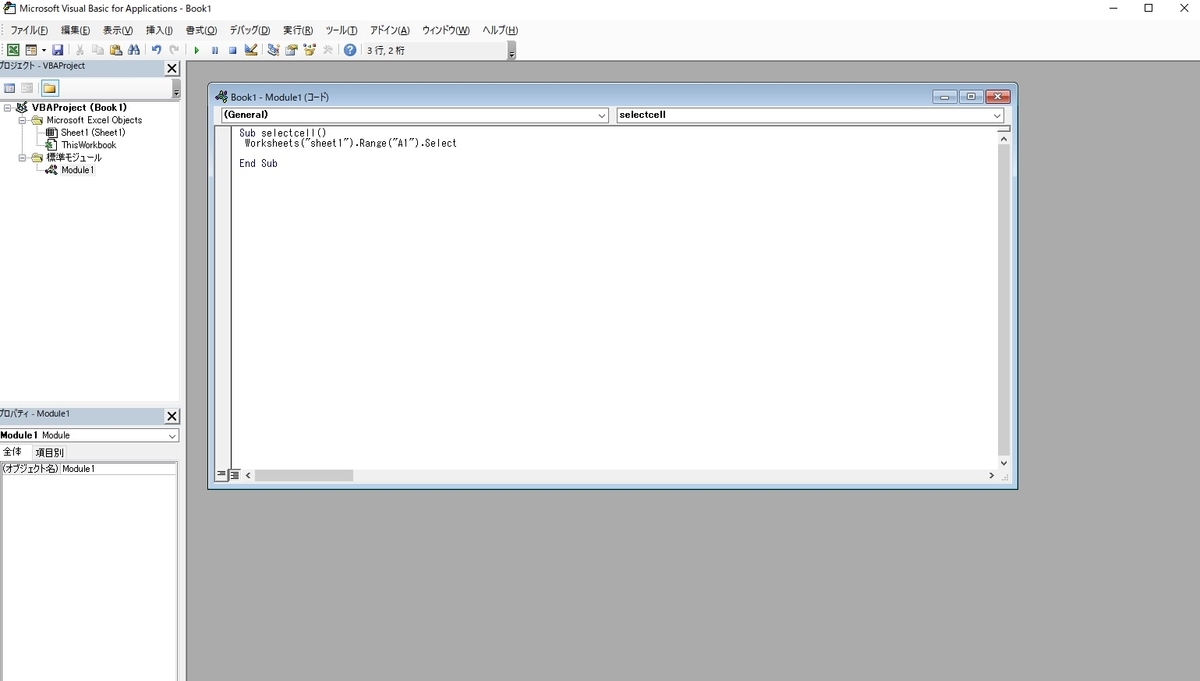Viewport: 1200px width, 681px height.
Task: Click the horizontal scrollbar right arrow
Action: click(991, 475)
